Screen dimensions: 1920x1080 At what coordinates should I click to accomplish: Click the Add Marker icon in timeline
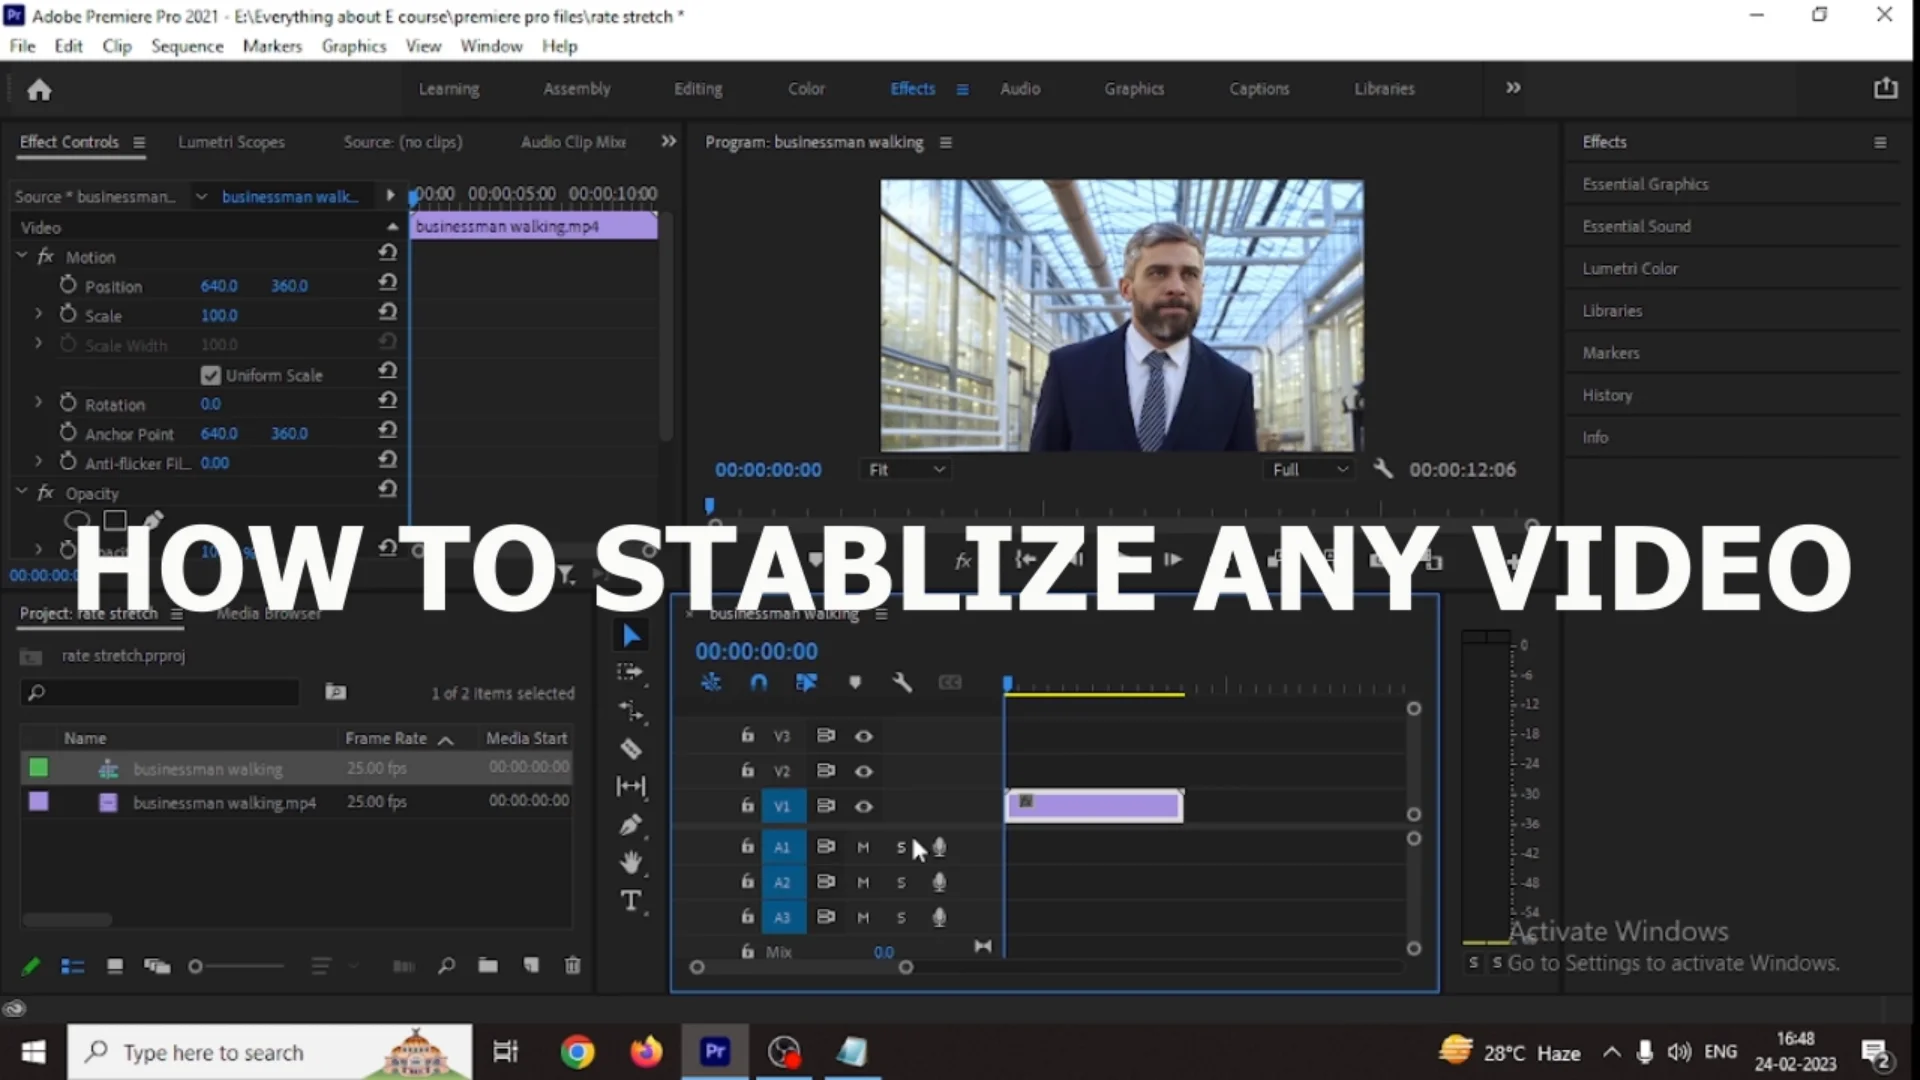coord(855,682)
